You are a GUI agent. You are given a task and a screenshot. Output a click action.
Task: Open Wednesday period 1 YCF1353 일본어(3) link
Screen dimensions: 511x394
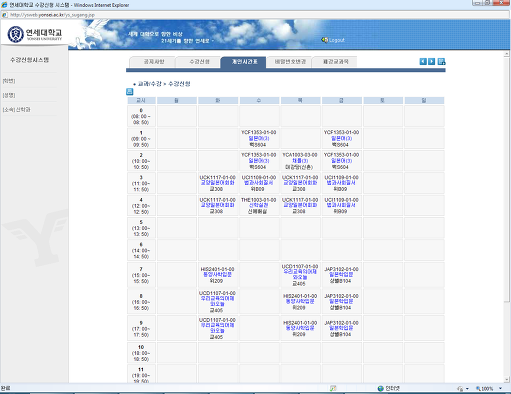pos(259,138)
